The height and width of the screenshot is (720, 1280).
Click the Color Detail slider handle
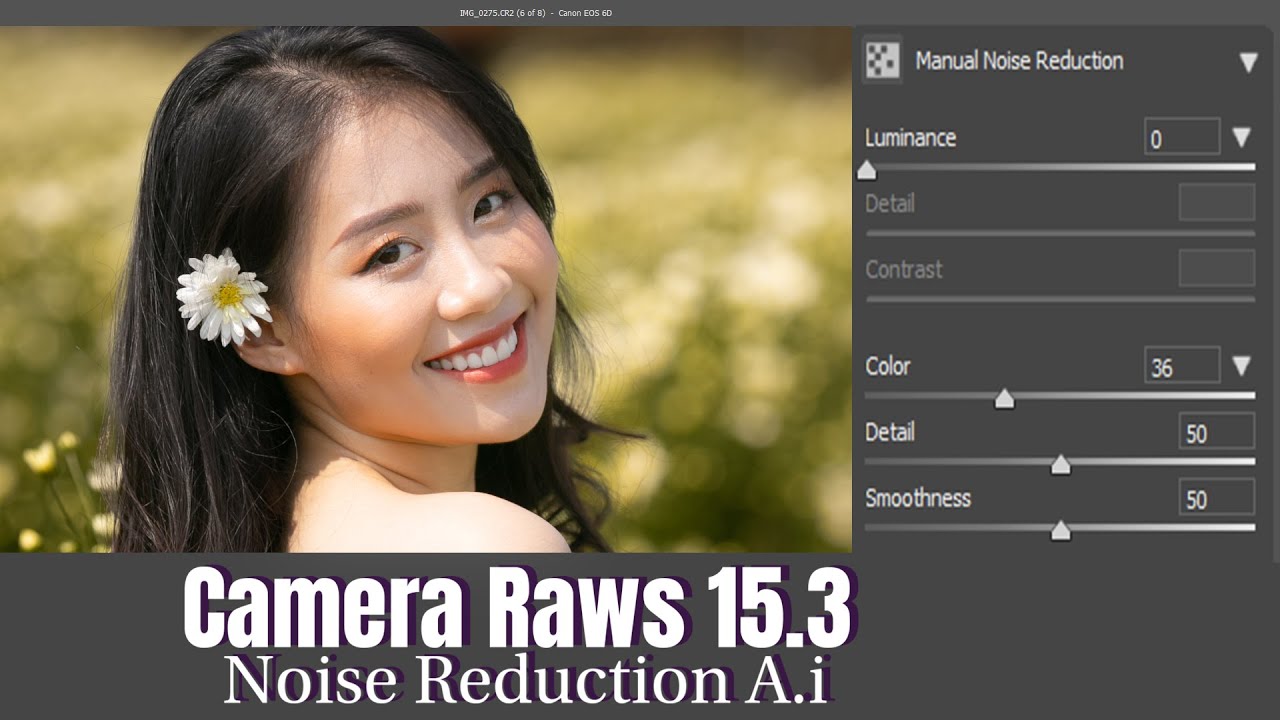[x=1060, y=465]
